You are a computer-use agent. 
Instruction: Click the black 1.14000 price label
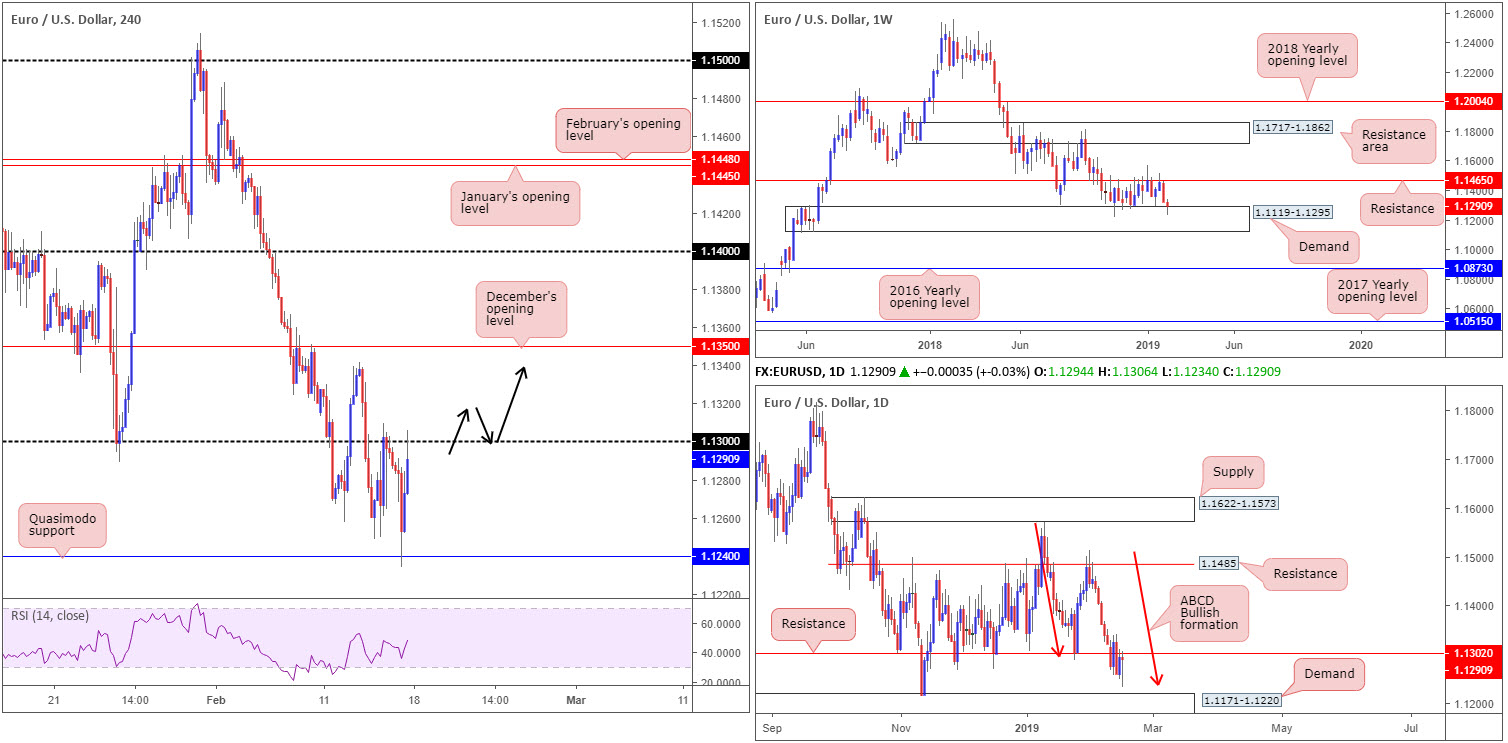click(x=722, y=251)
